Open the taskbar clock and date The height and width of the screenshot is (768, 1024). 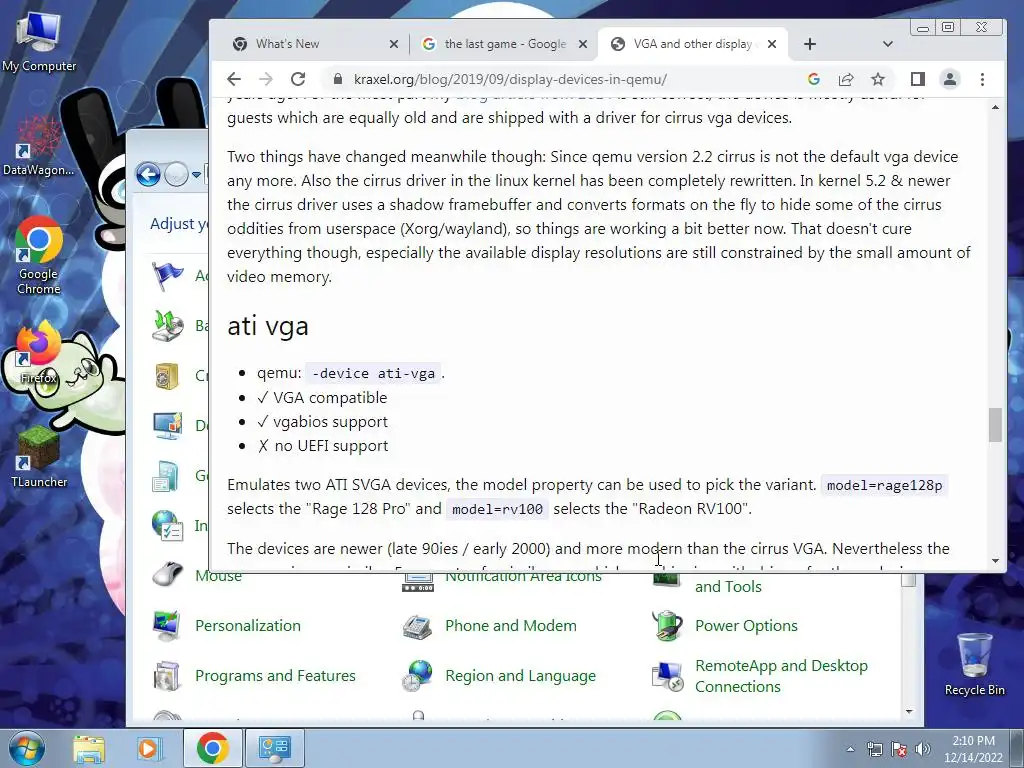tap(973, 749)
